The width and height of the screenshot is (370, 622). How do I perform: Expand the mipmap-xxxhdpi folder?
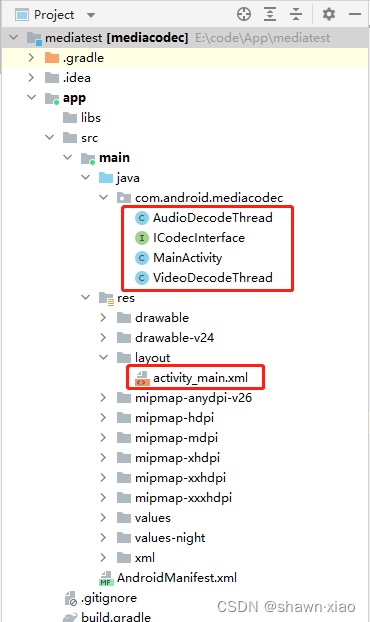(x=104, y=497)
